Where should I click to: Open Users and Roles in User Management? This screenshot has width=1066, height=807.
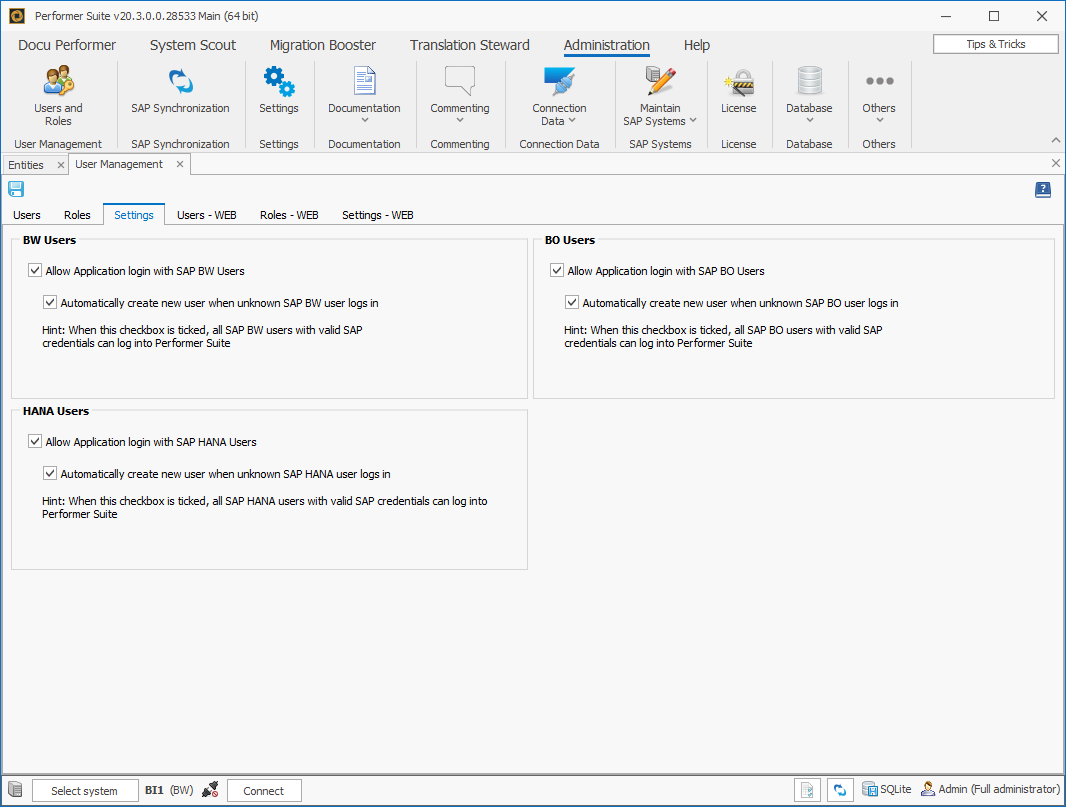pos(58,95)
